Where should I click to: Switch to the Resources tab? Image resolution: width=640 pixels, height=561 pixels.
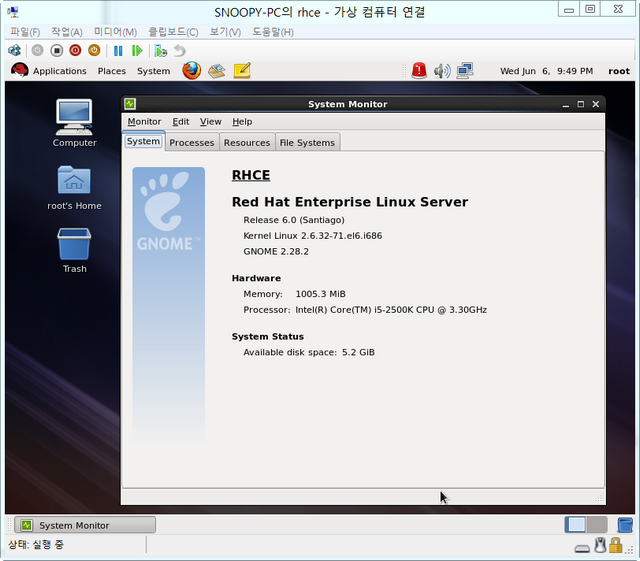point(247,142)
